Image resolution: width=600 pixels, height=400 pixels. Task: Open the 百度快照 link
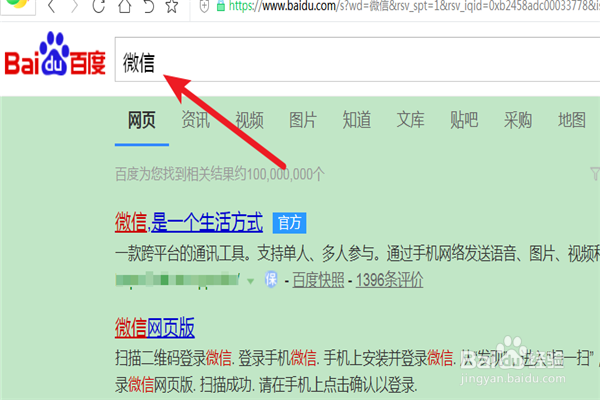[x=318, y=280]
